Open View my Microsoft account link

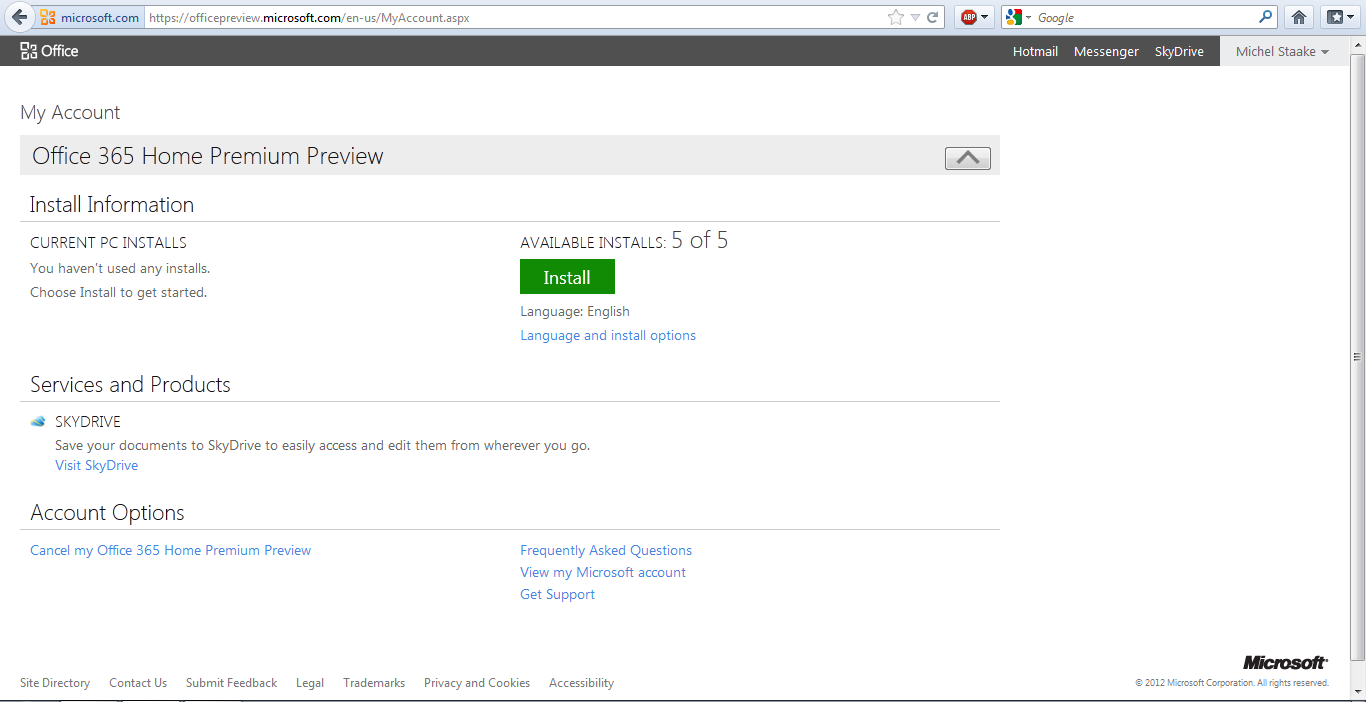click(x=603, y=573)
